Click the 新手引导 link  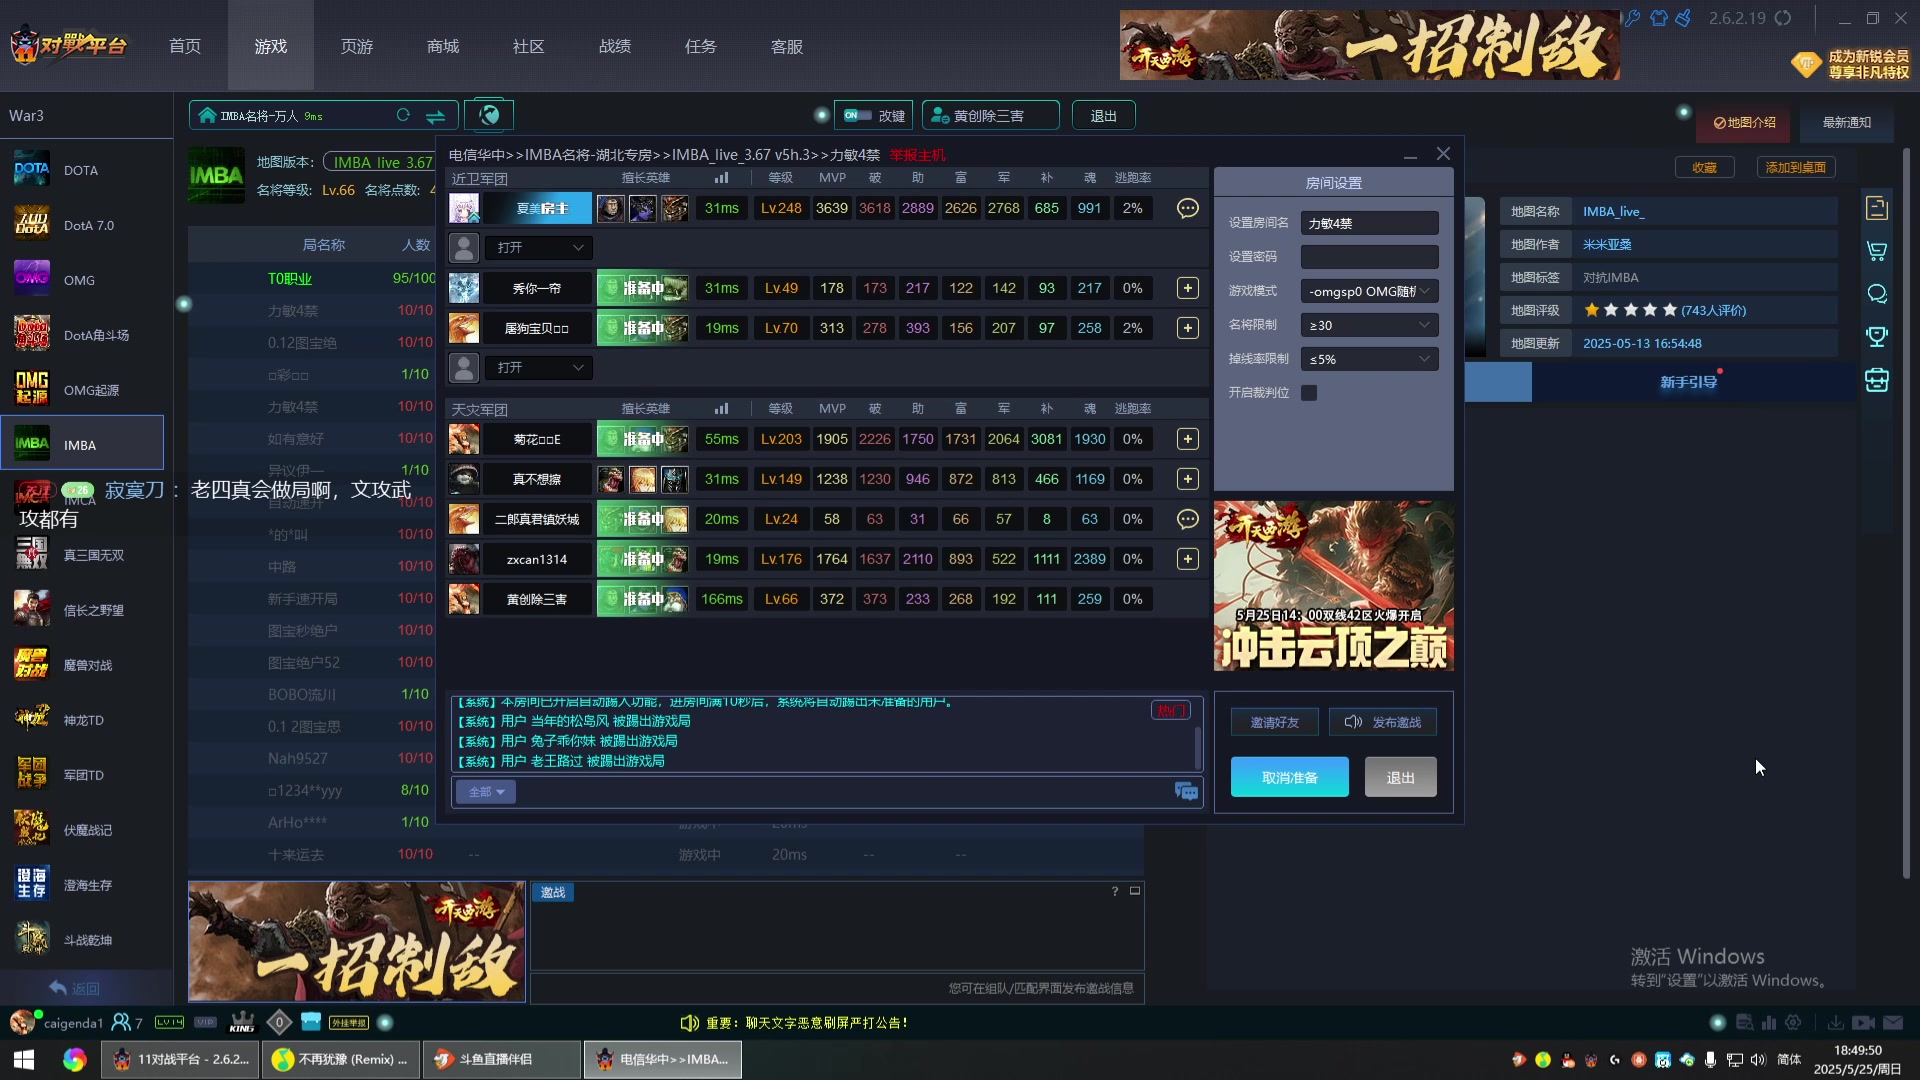[x=1688, y=382]
